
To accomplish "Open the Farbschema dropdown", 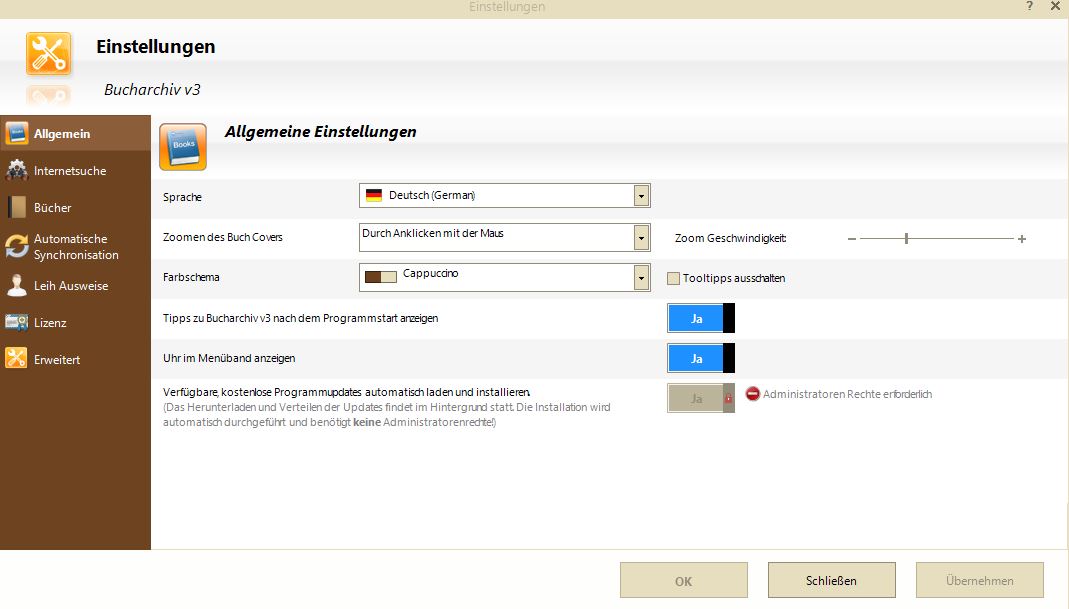I will (x=641, y=278).
